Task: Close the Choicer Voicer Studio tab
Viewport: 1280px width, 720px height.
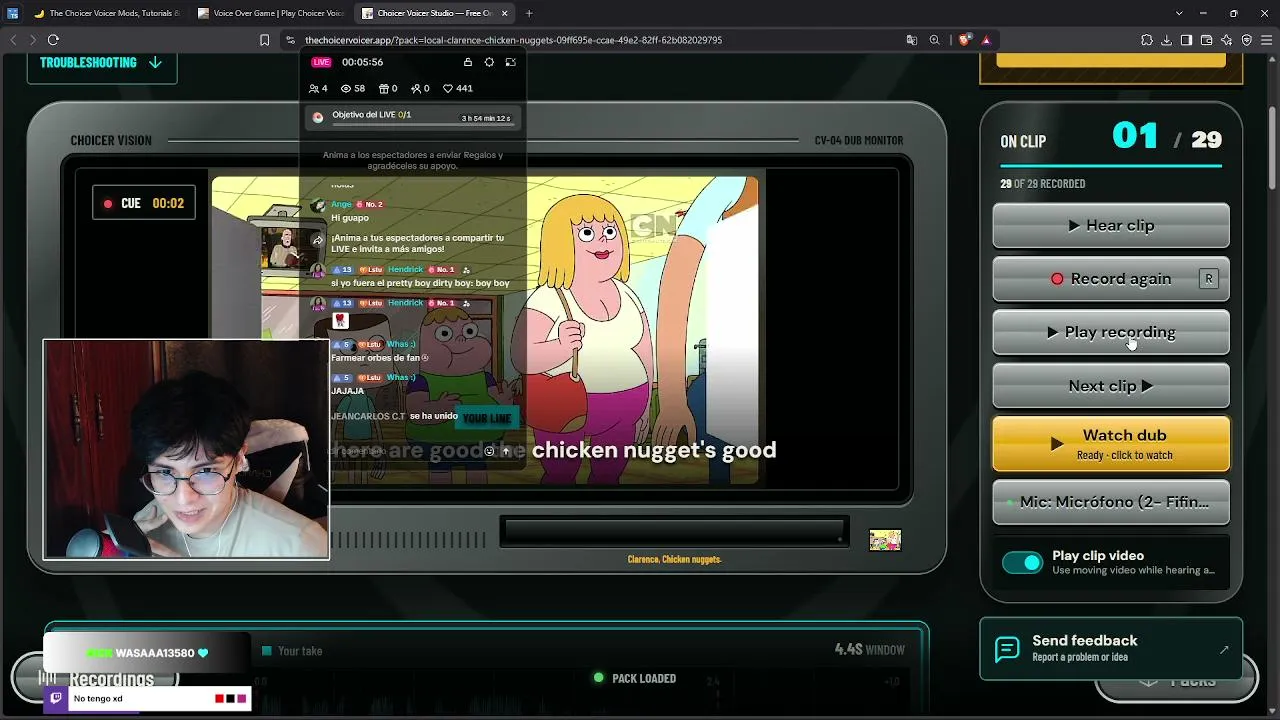Action: tap(505, 13)
